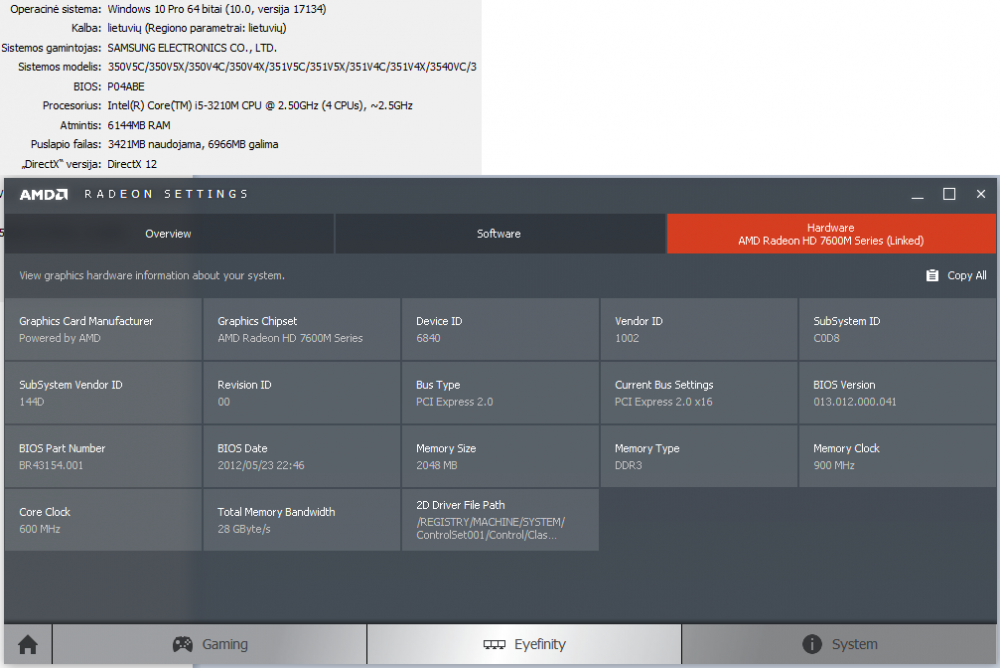Viewport: 1000px width, 668px height.
Task: Click the Copy All clipboard icon
Action: click(932, 275)
